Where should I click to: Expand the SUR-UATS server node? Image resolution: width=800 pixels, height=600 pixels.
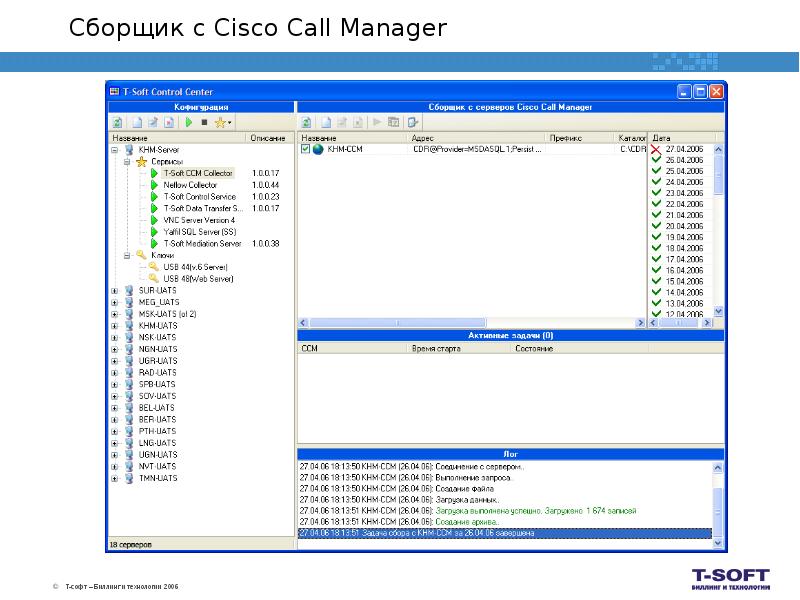[x=112, y=290]
